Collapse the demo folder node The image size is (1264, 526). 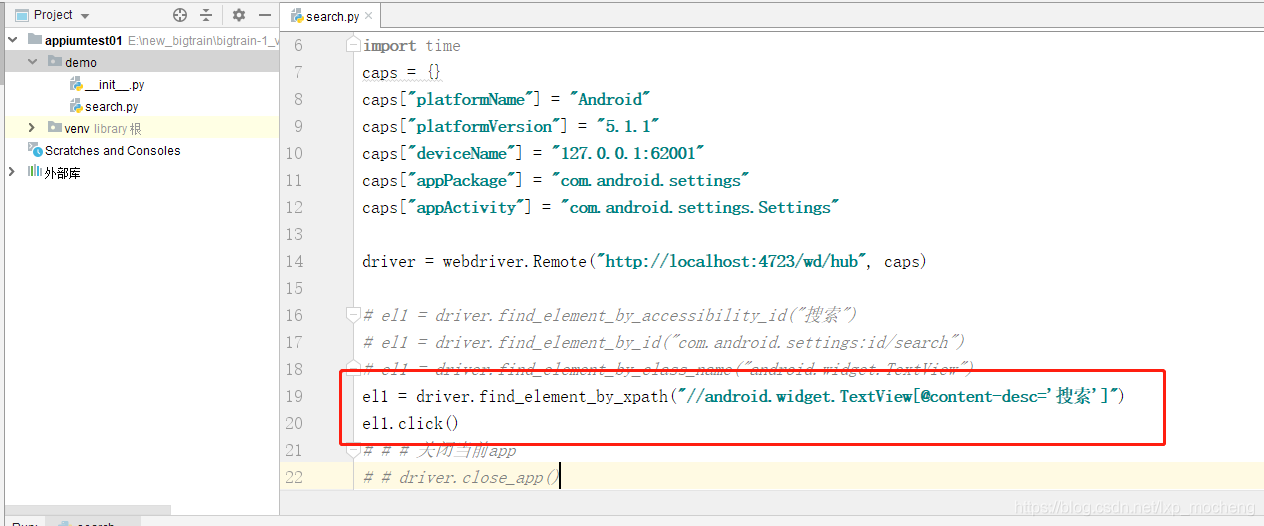33,62
